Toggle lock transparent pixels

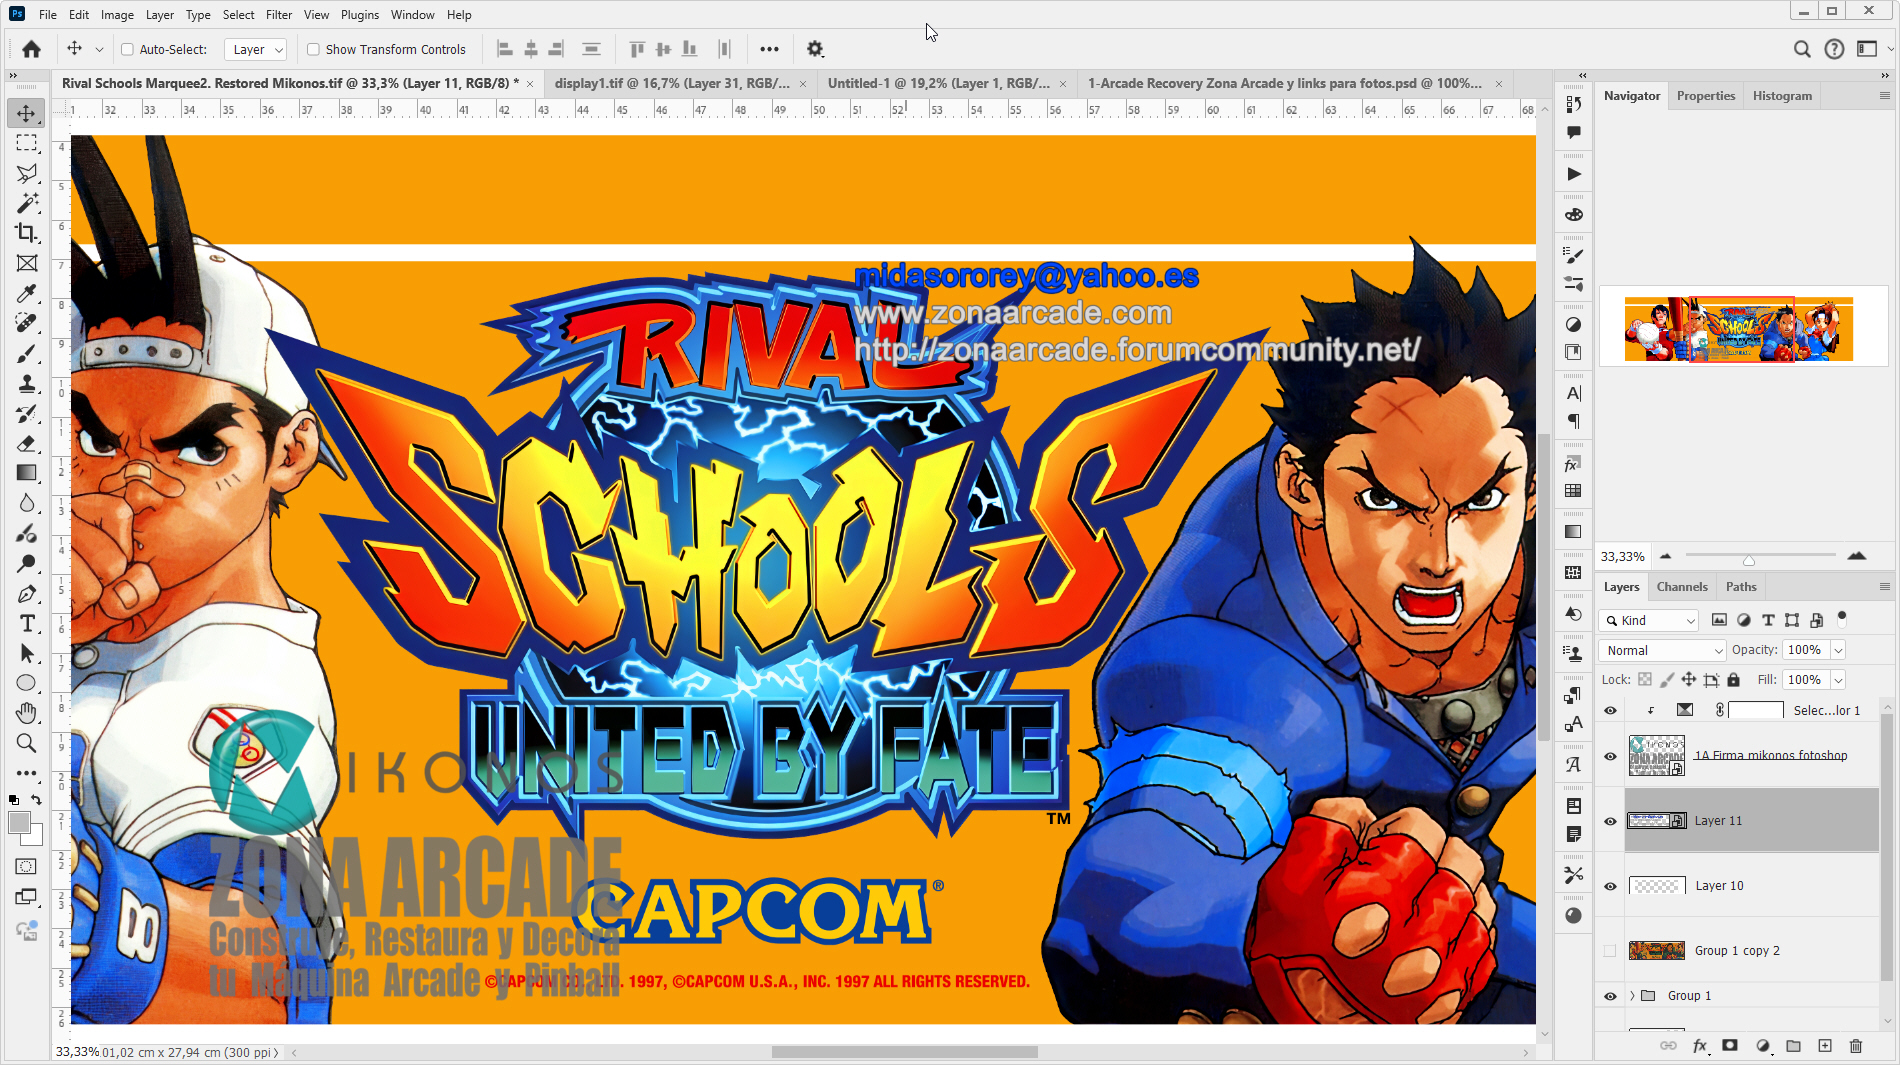click(1645, 680)
